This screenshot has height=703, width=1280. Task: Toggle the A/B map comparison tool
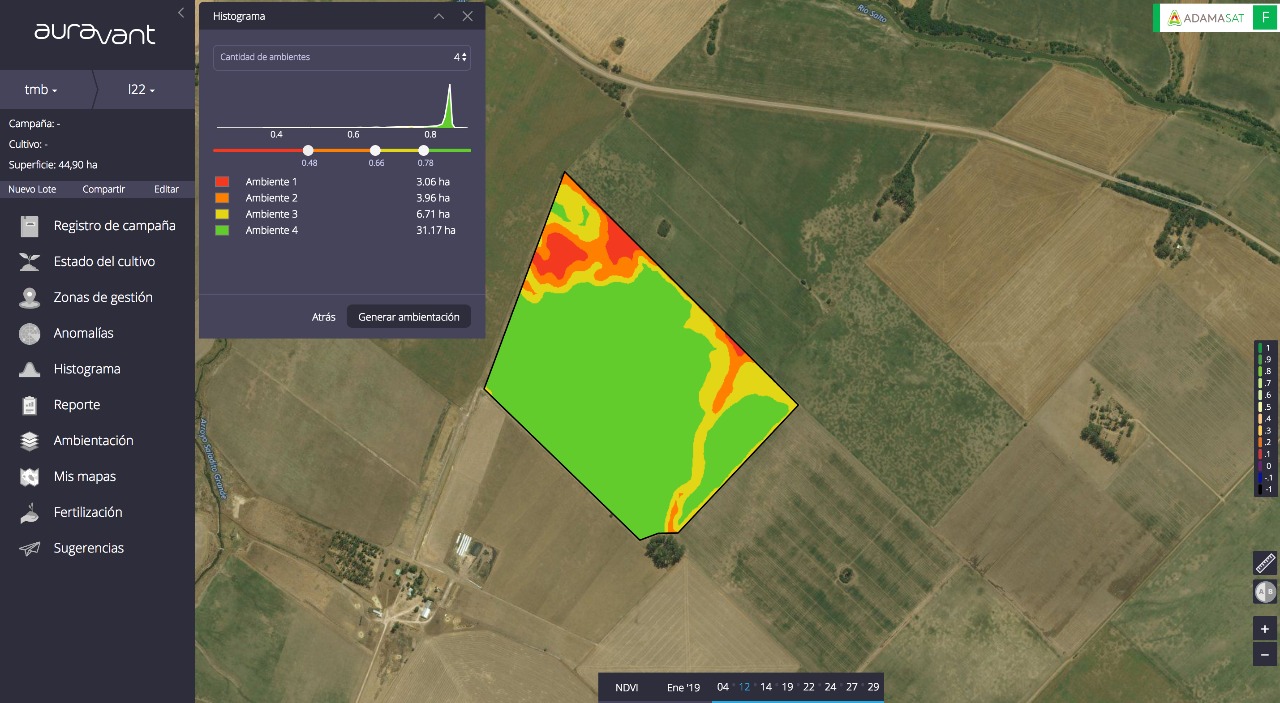click(x=1265, y=592)
